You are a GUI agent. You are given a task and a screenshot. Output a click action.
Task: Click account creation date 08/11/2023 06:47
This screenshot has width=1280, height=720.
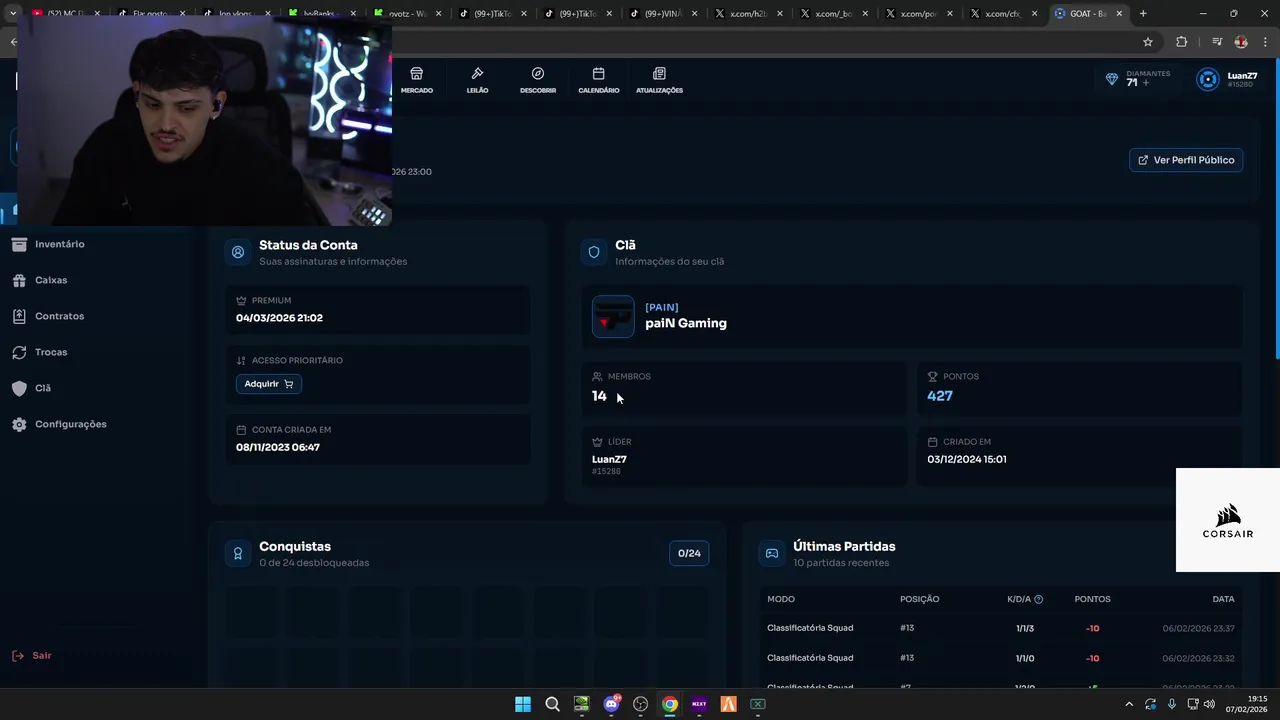click(x=278, y=447)
